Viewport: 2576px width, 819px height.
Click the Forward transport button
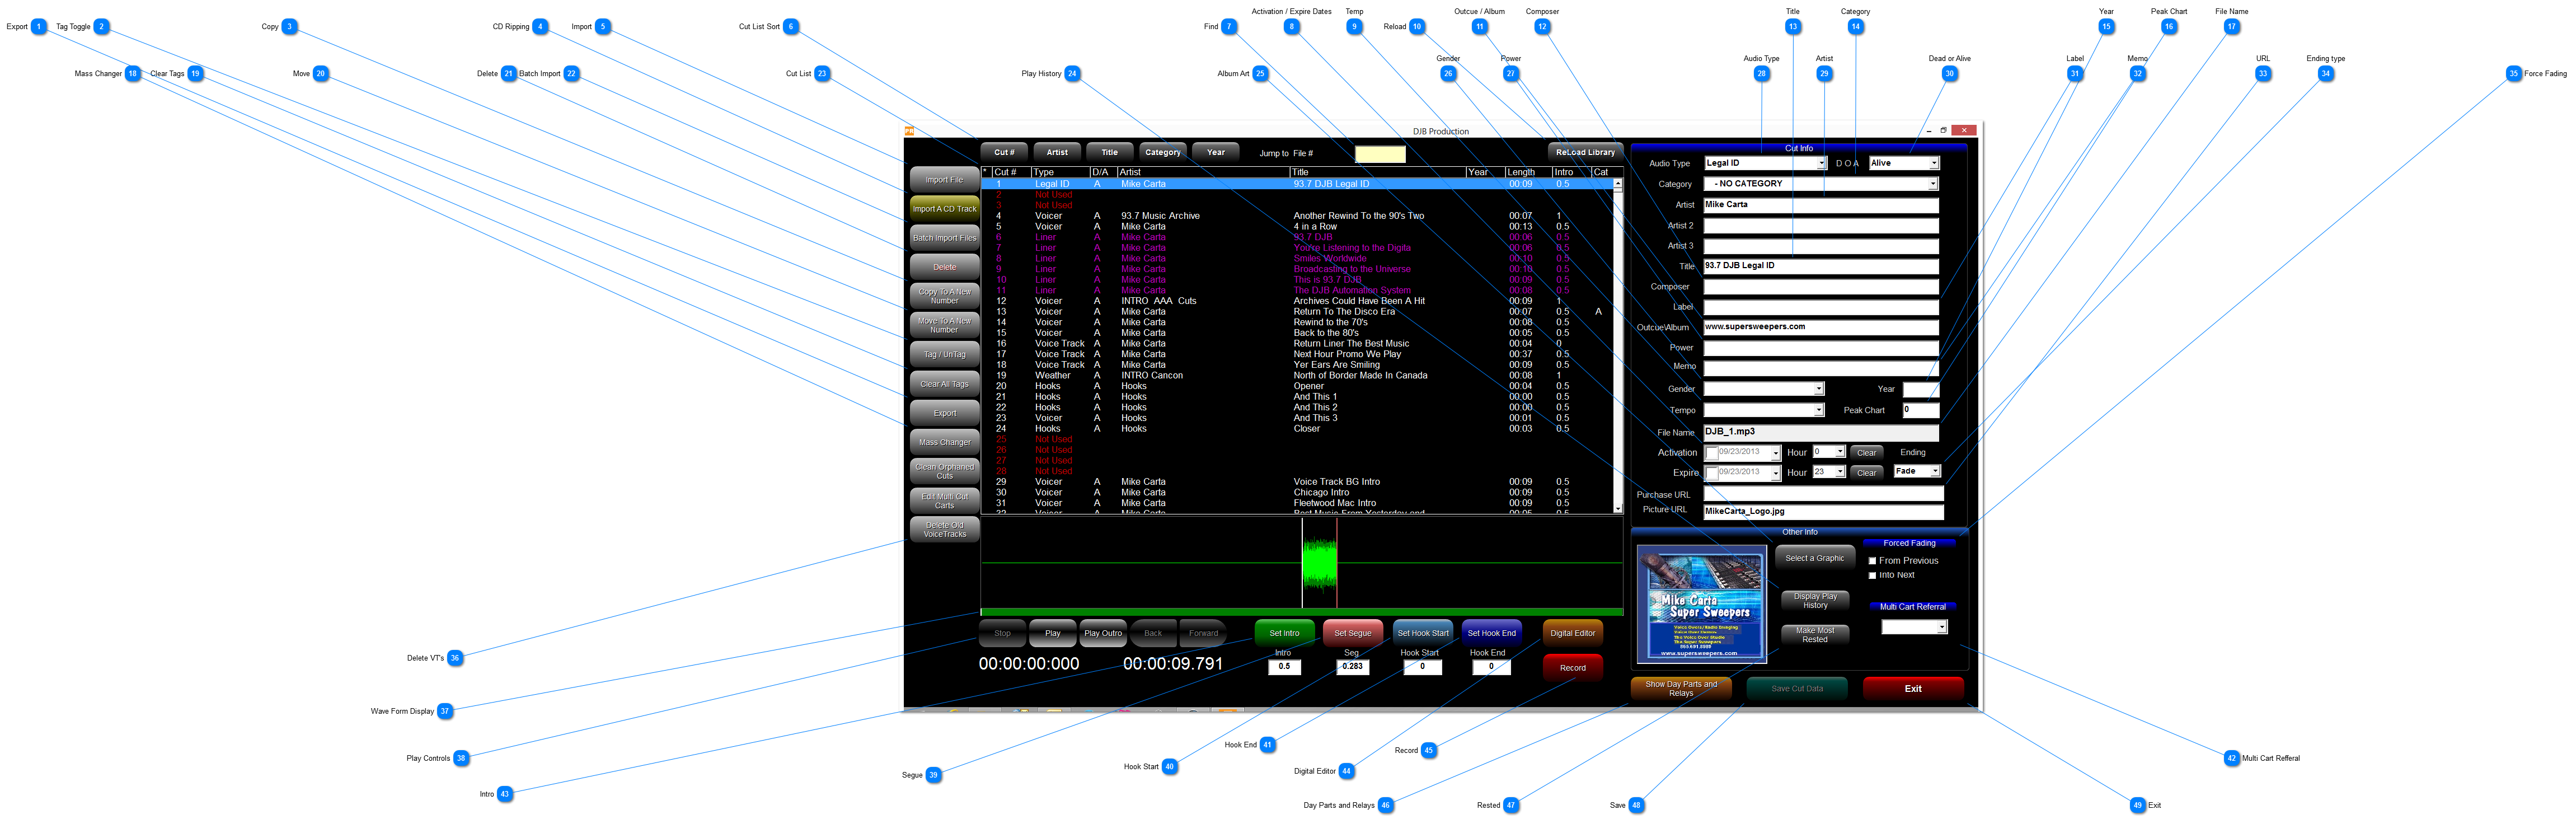tap(1204, 633)
